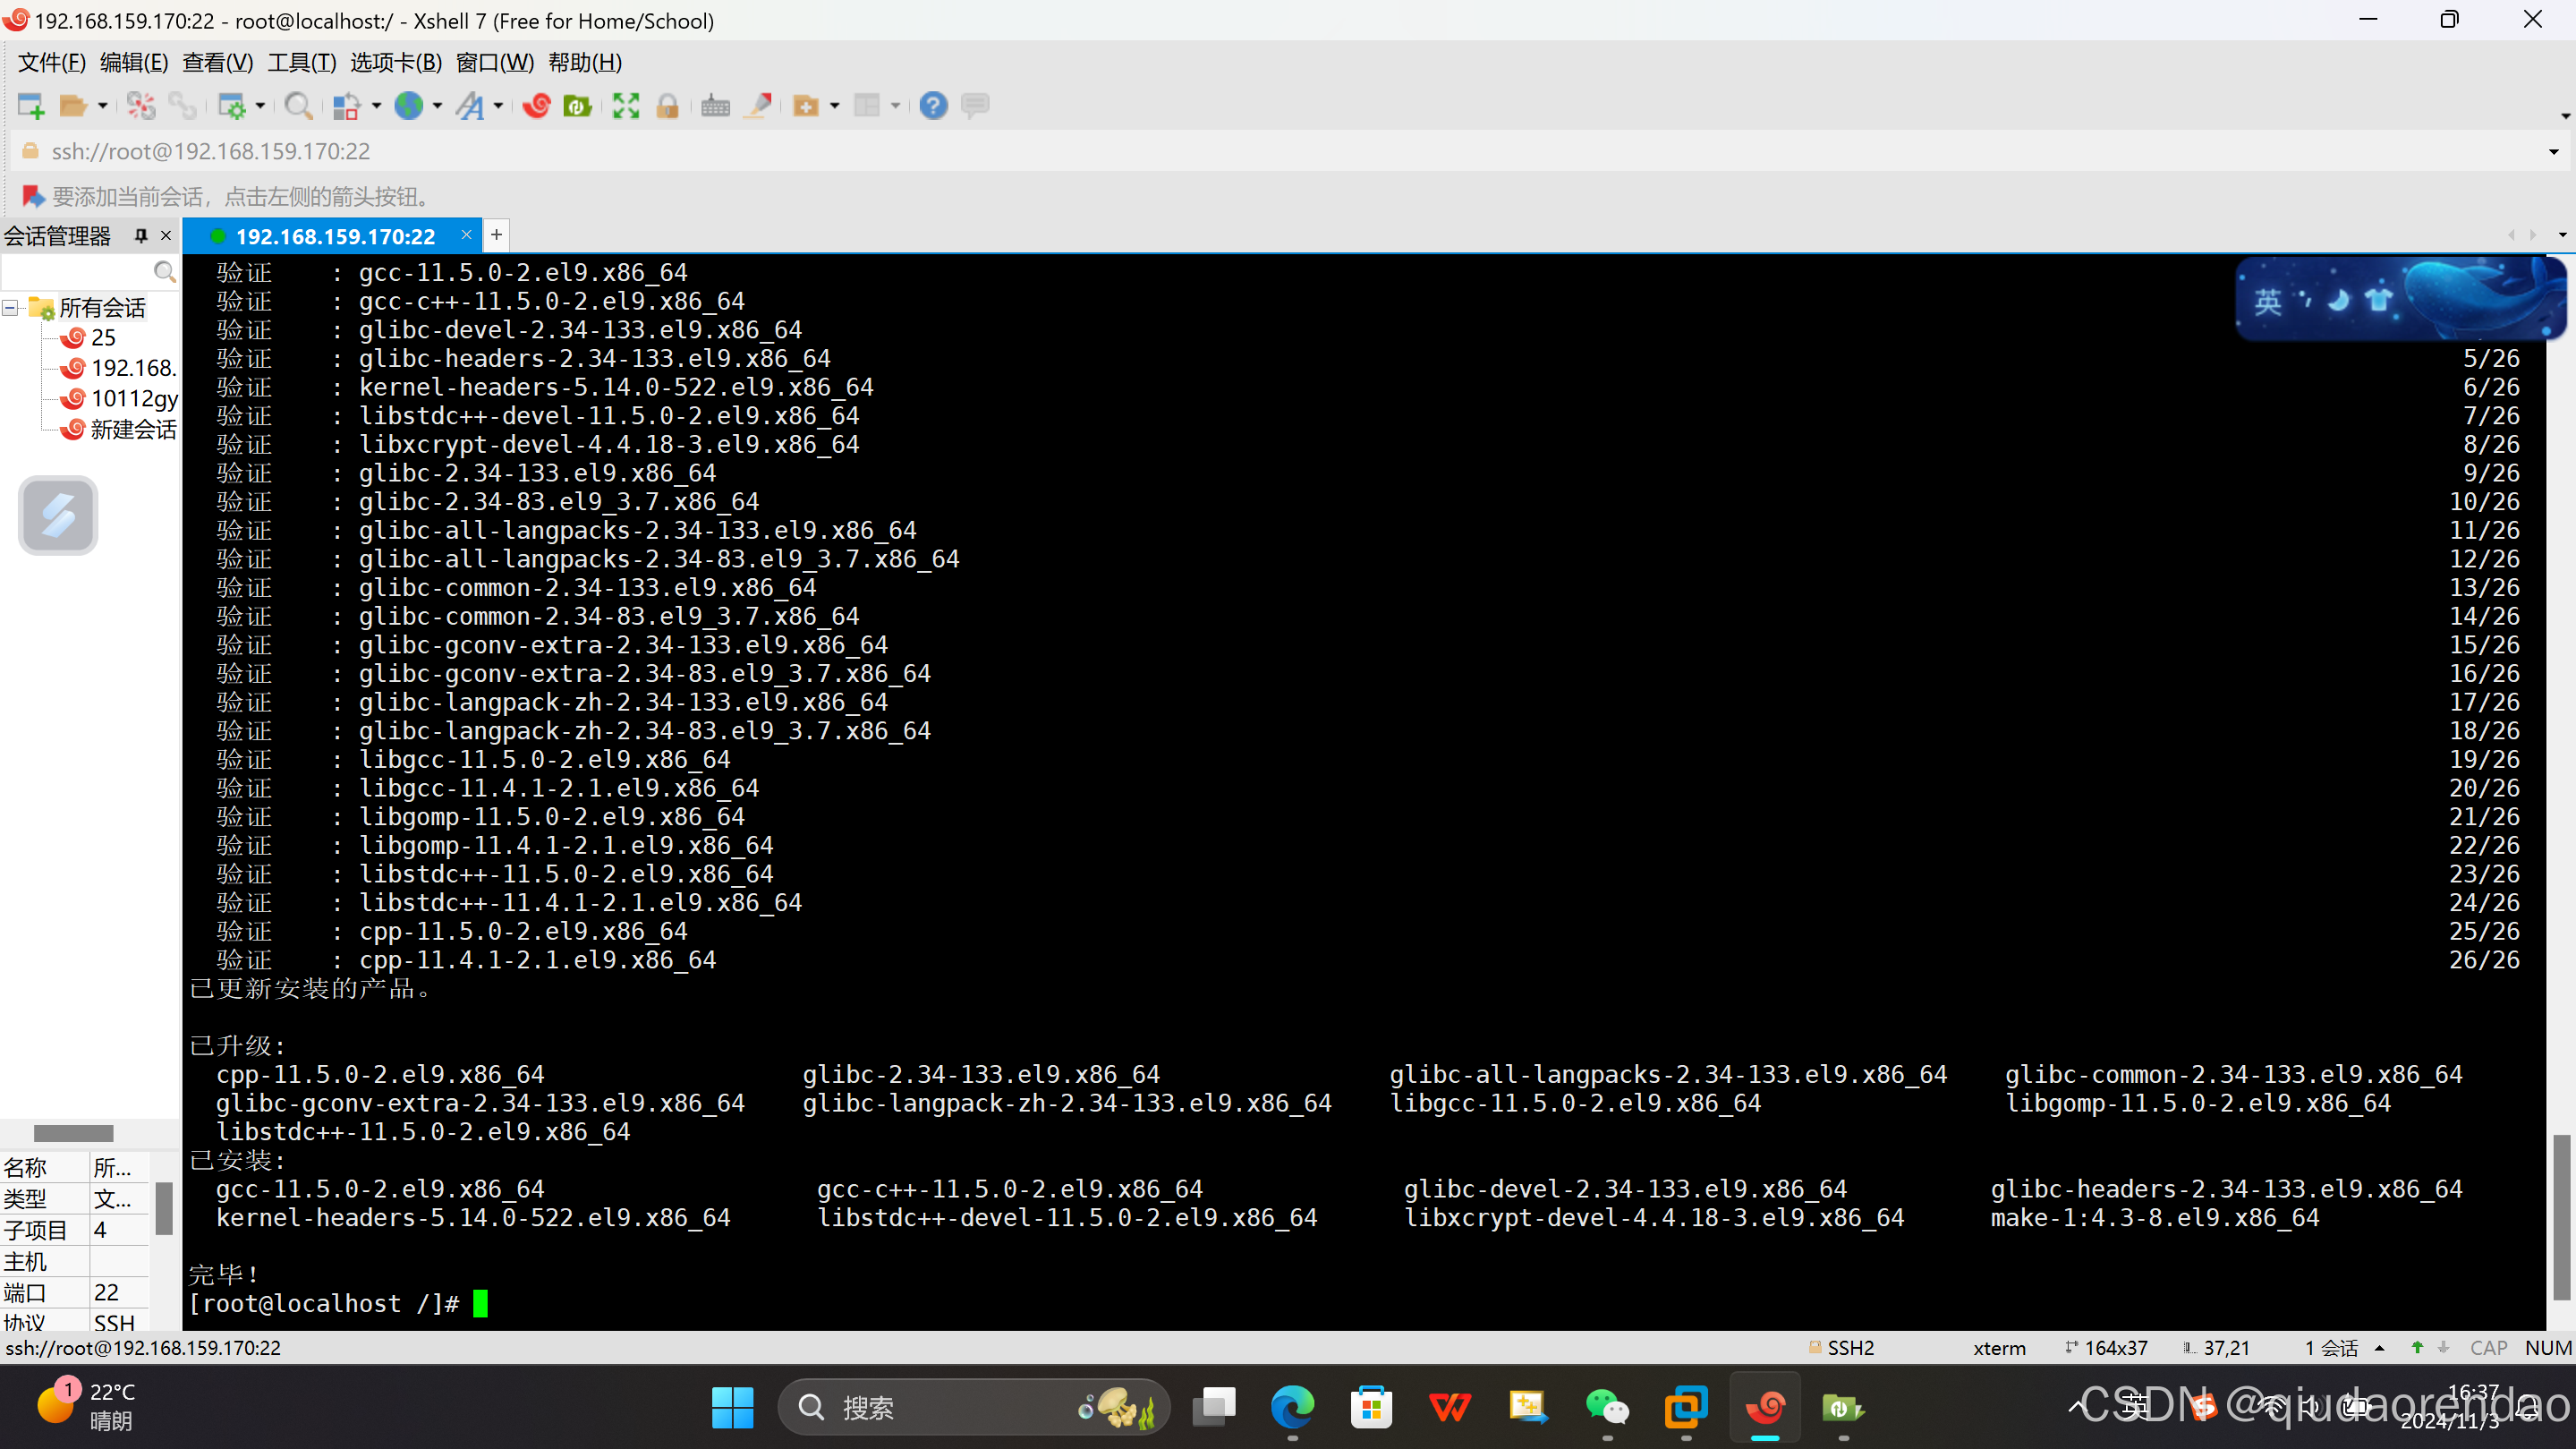Launch Xftp file transfer icon

tap(577, 105)
